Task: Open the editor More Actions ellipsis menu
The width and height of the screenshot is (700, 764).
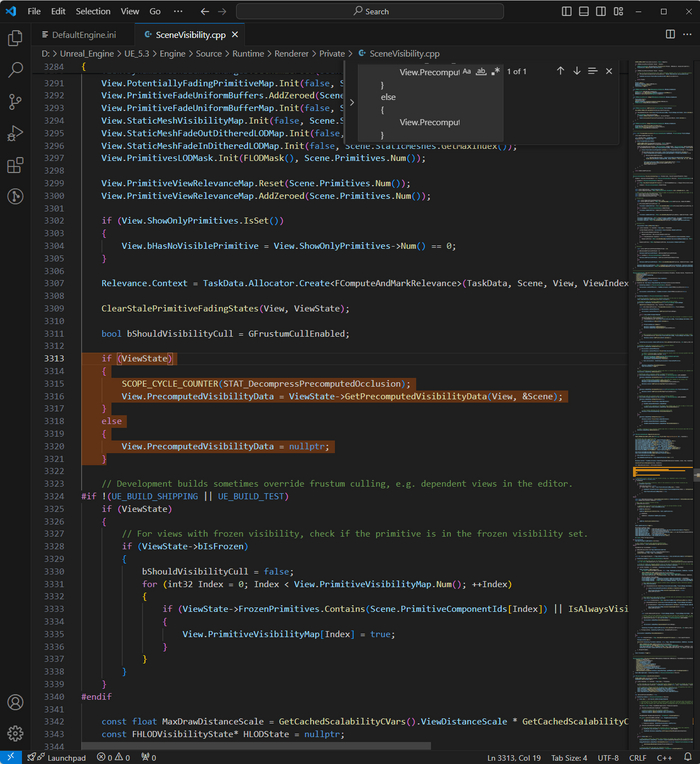Action: tap(686, 34)
